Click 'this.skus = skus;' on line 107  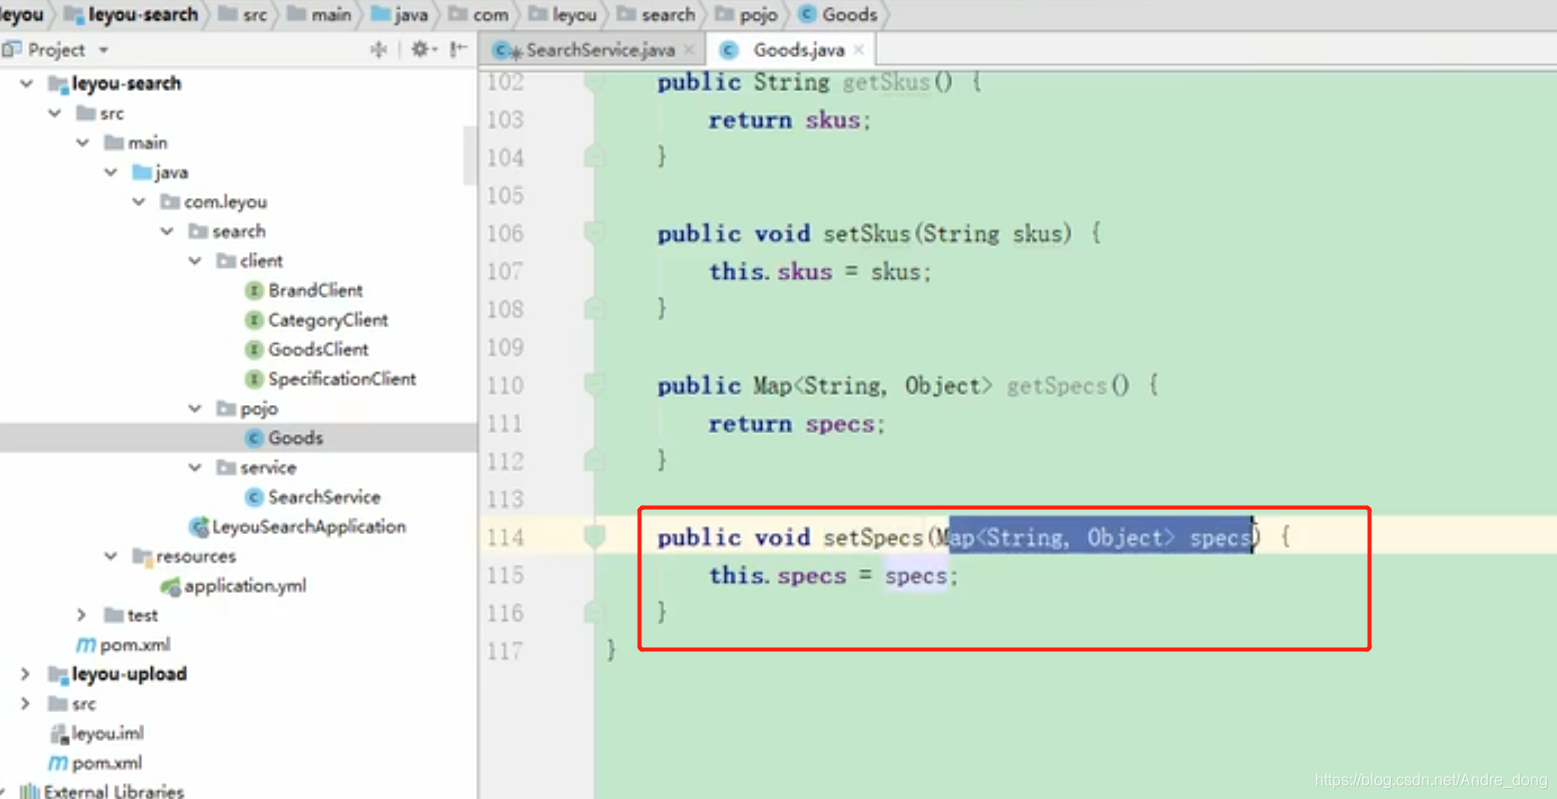(820, 272)
